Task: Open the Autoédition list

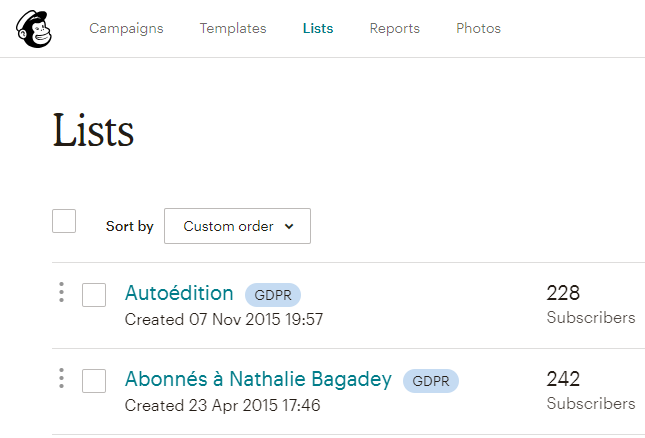Action: (179, 293)
